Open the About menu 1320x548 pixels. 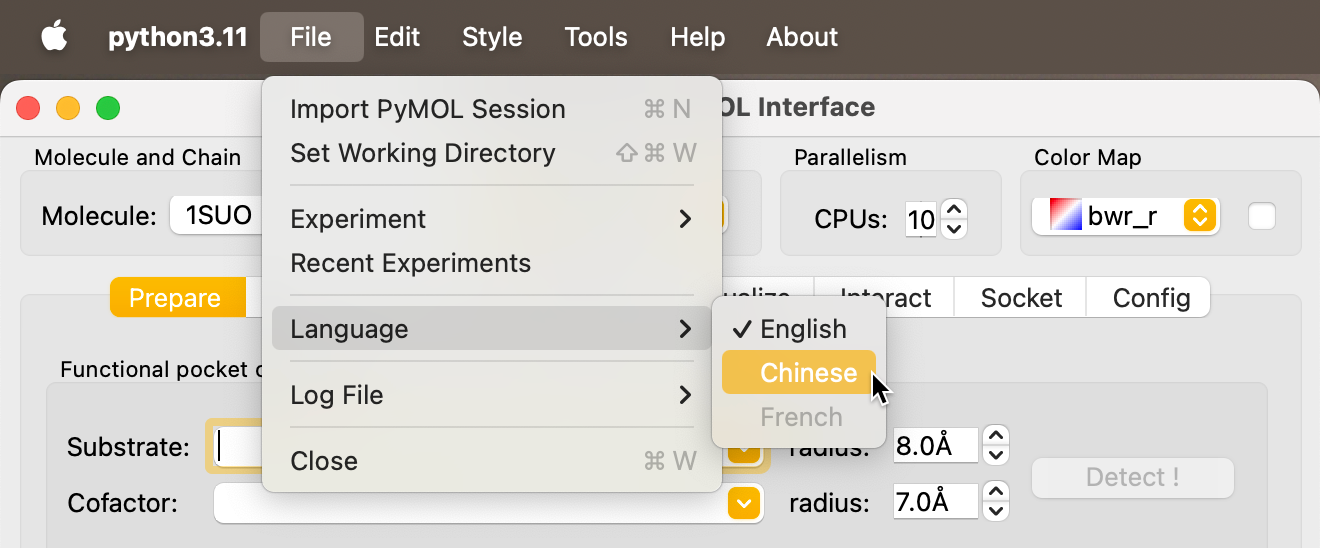pyautogui.click(x=802, y=37)
